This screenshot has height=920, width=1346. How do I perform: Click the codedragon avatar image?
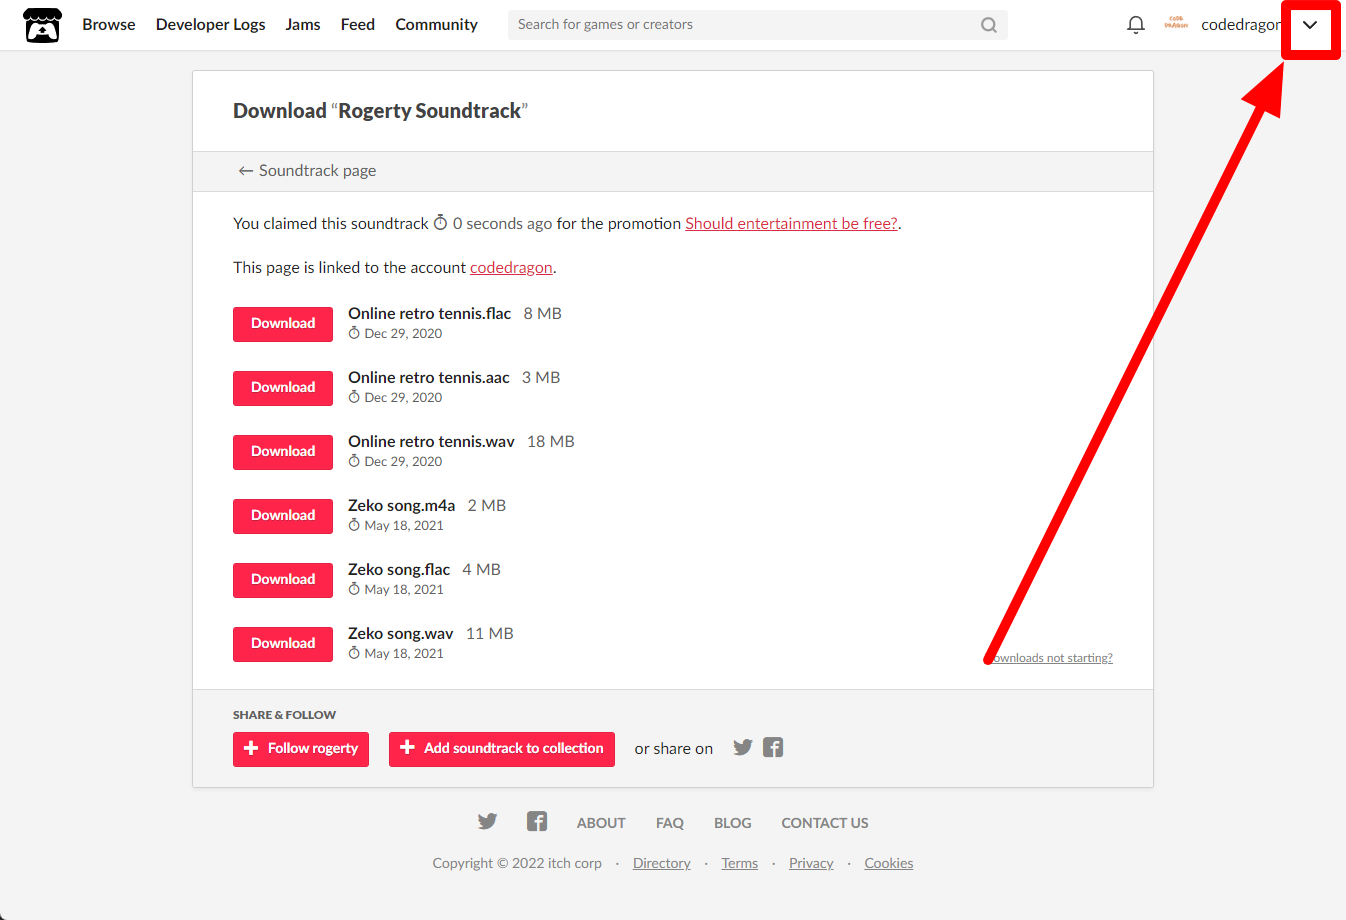[x=1176, y=25]
